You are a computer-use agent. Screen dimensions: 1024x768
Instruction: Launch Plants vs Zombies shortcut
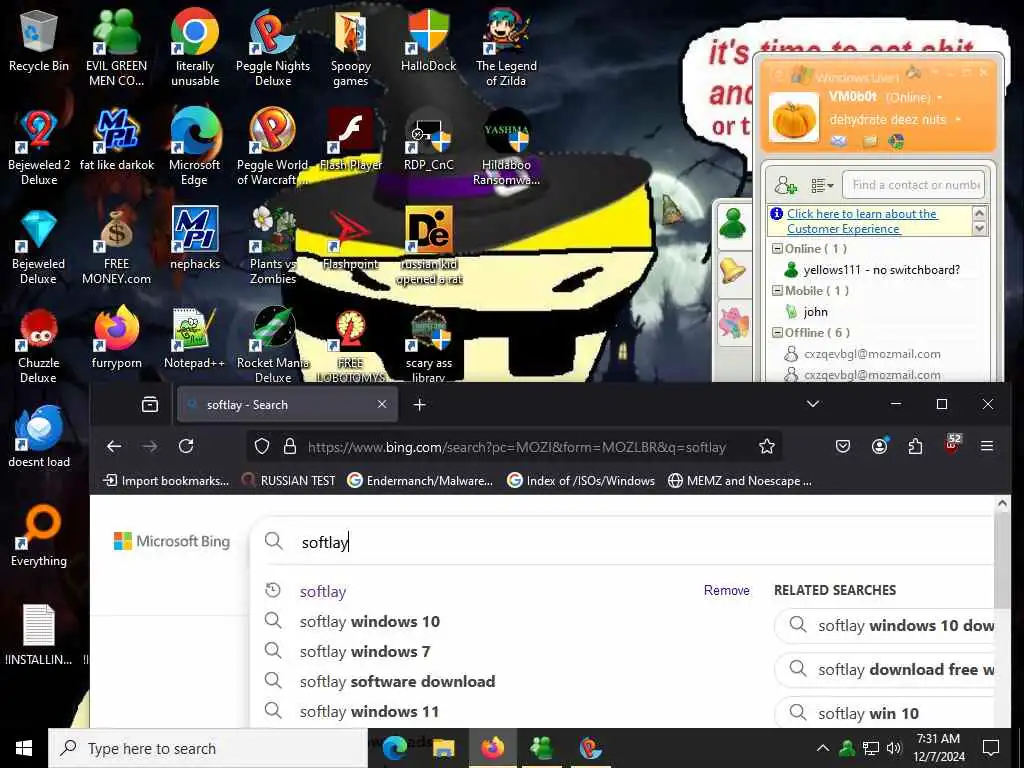point(273,247)
